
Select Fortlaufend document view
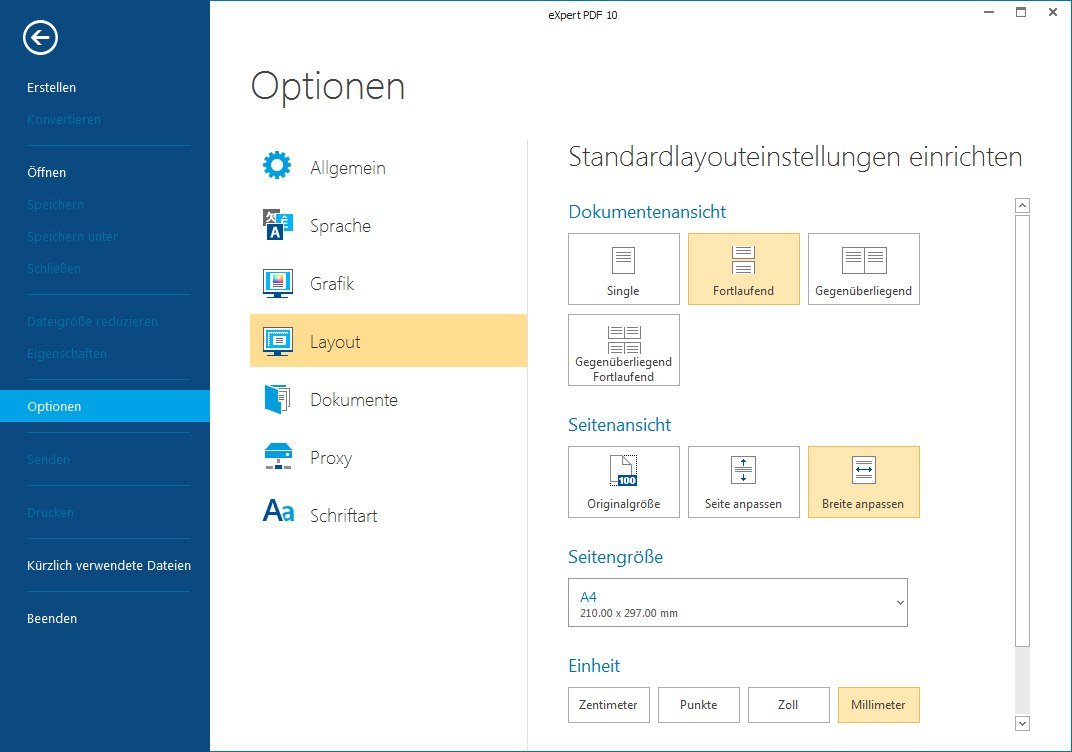pos(744,269)
